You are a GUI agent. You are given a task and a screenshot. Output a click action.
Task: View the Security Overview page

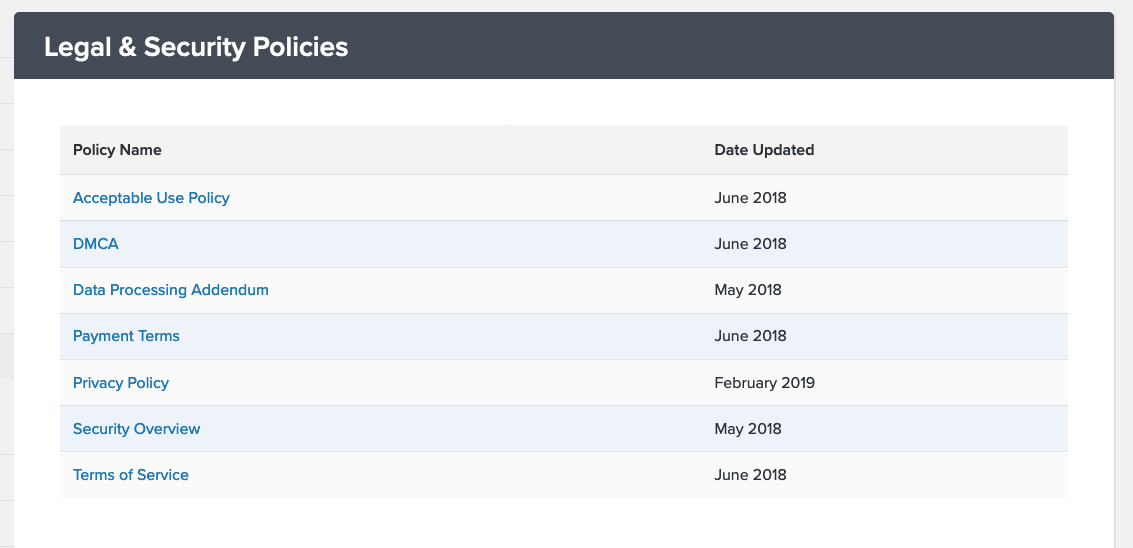[x=137, y=429]
